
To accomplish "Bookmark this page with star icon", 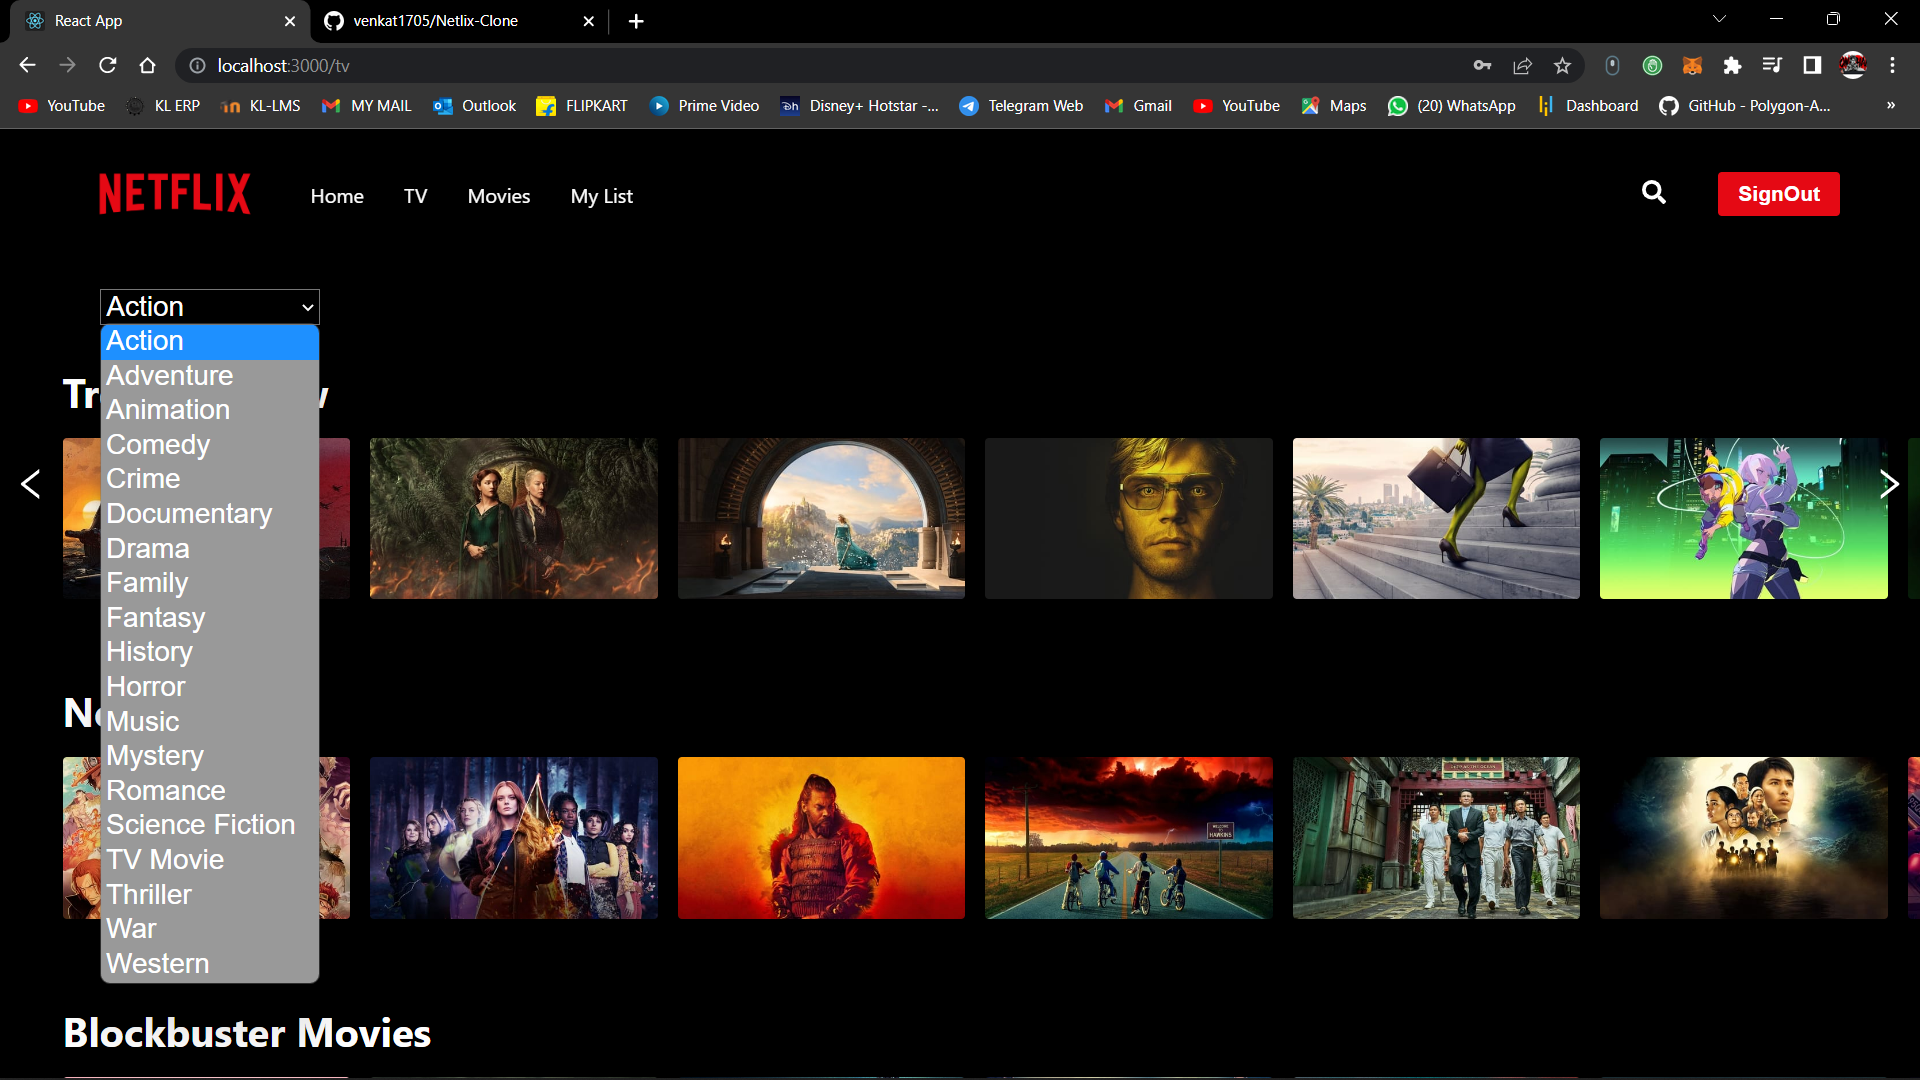I will pos(1562,65).
